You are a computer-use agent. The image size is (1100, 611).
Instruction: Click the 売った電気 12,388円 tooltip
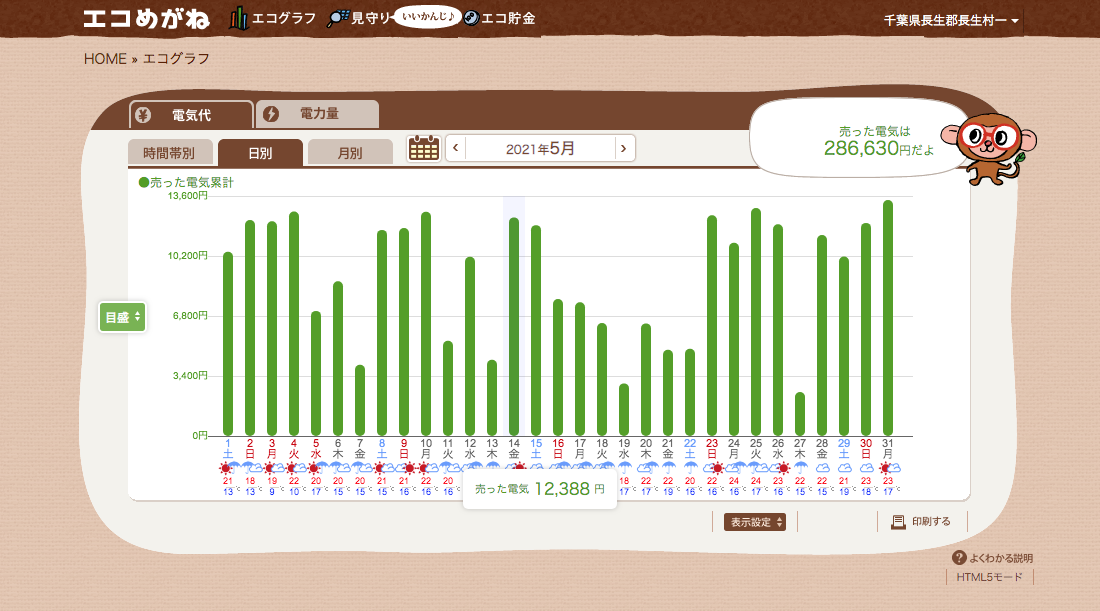point(539,489)
